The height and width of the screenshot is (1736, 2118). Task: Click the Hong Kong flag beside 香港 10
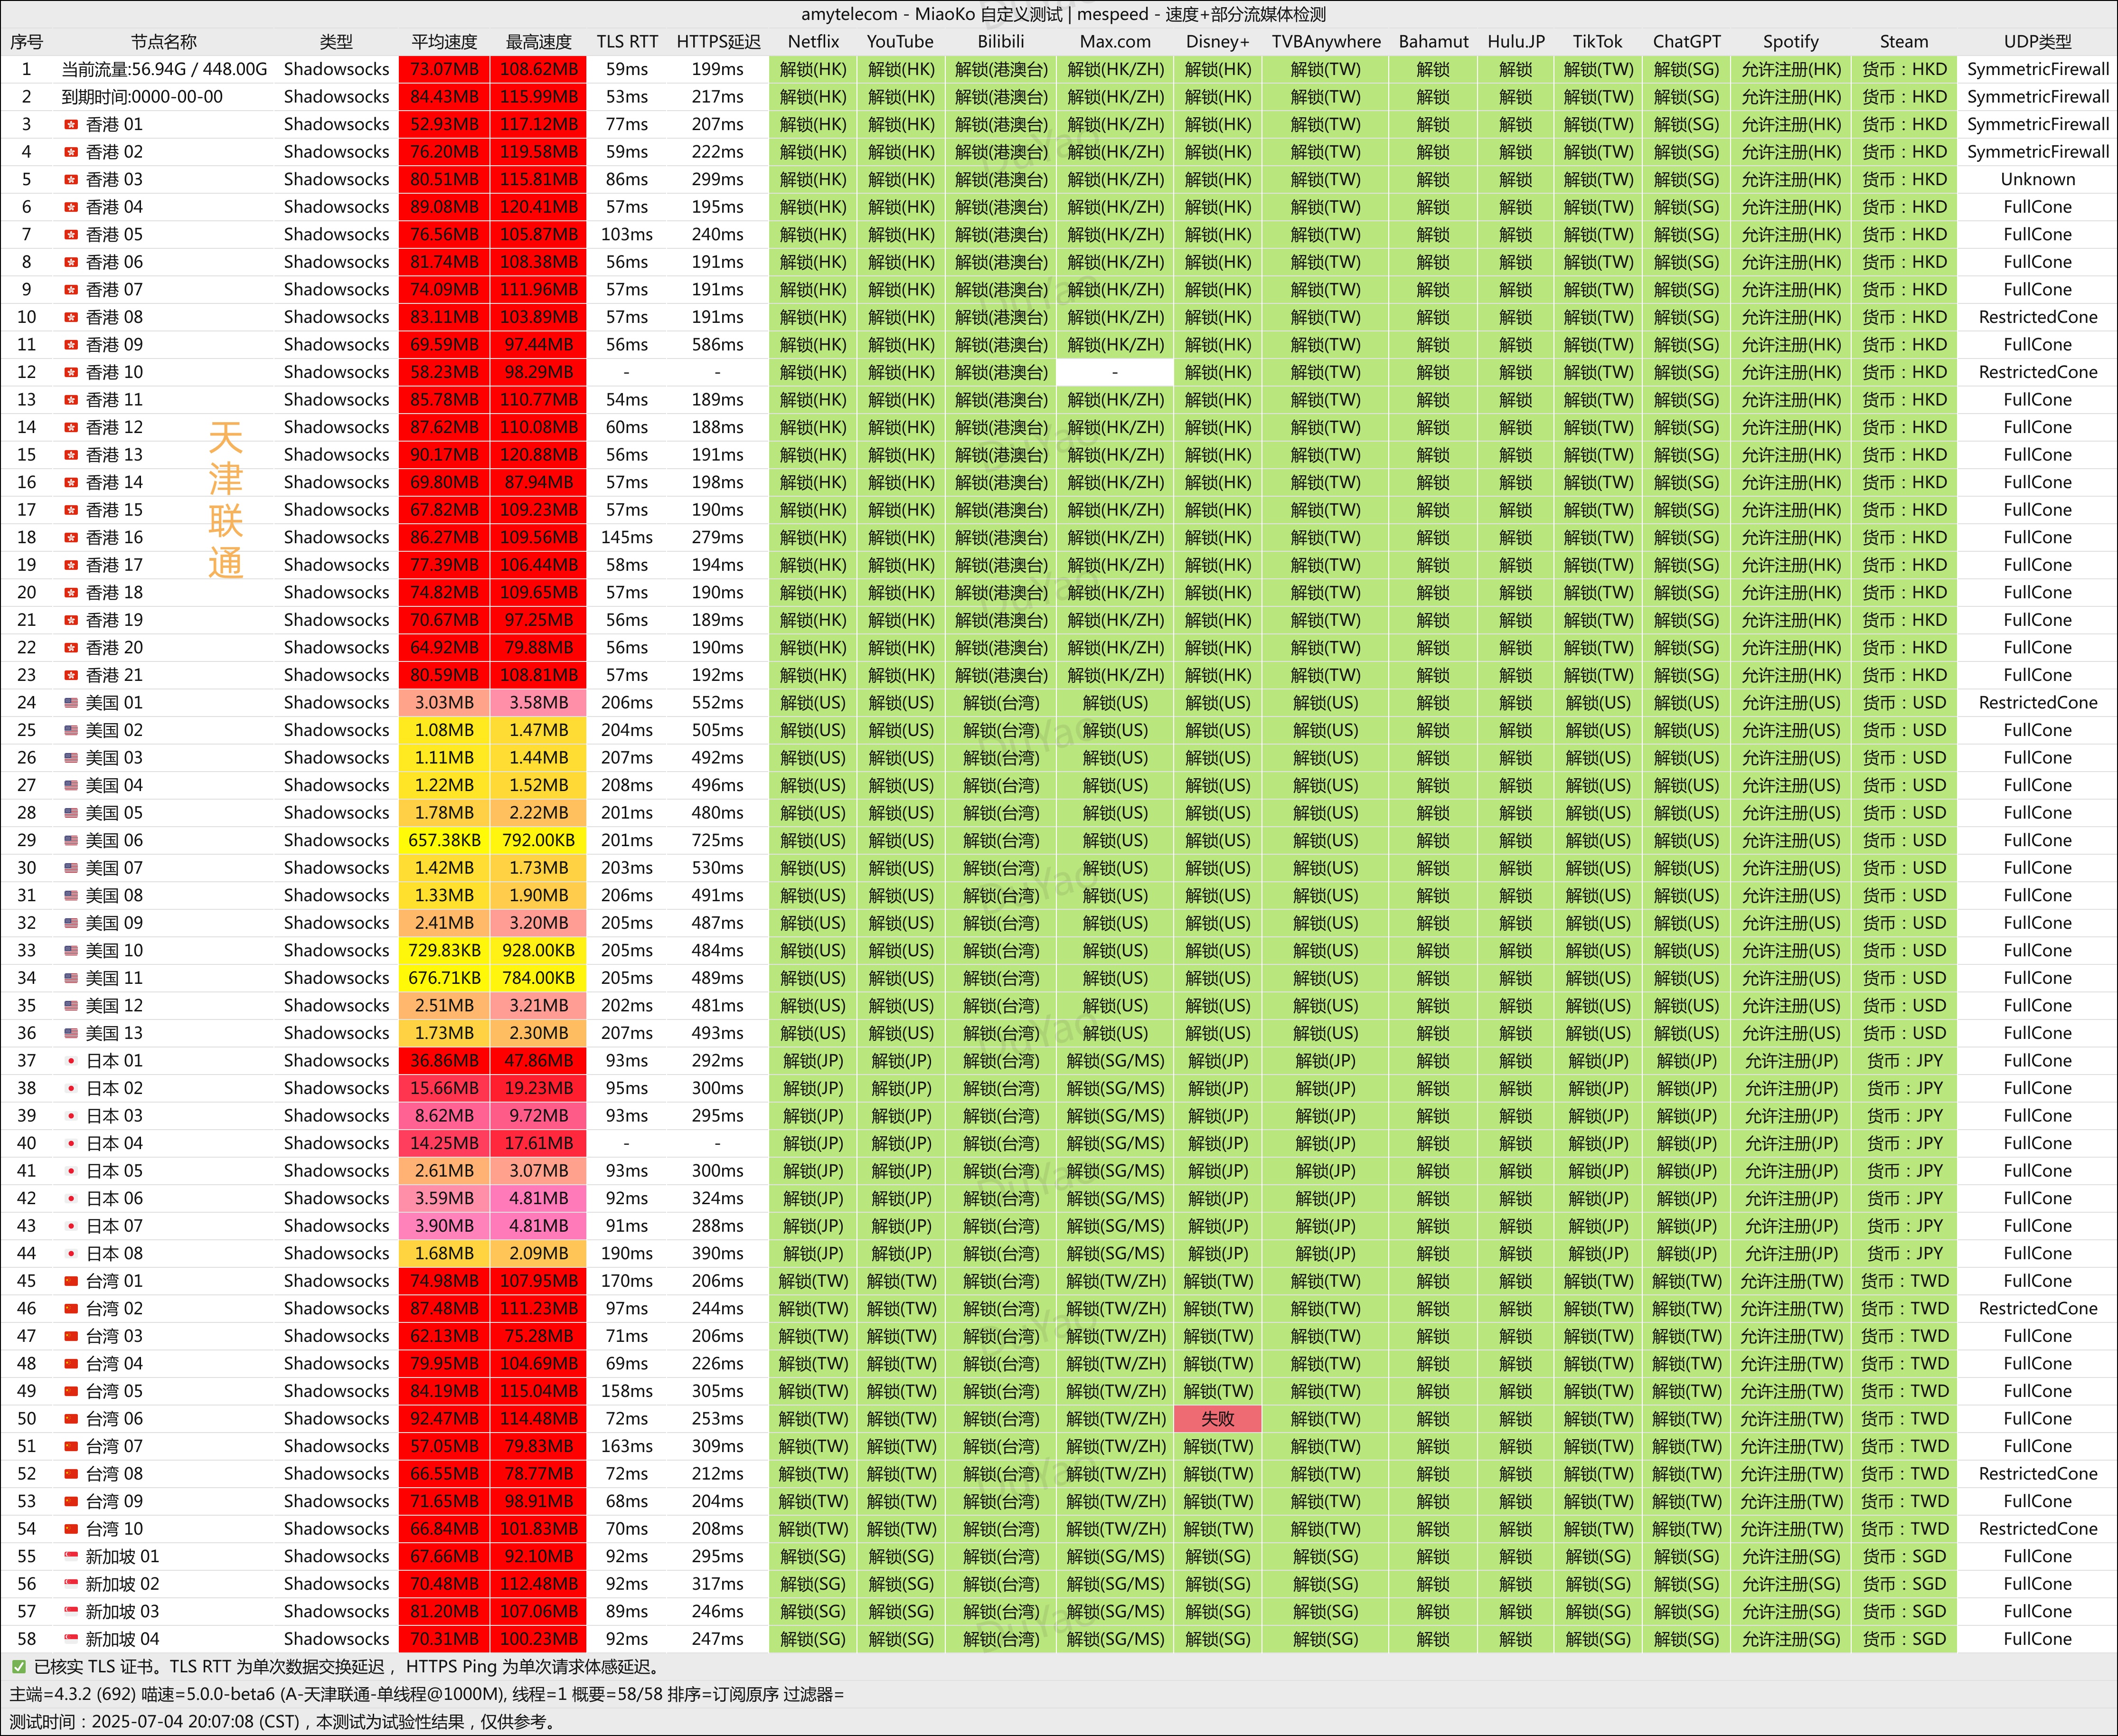pos(71,372)
